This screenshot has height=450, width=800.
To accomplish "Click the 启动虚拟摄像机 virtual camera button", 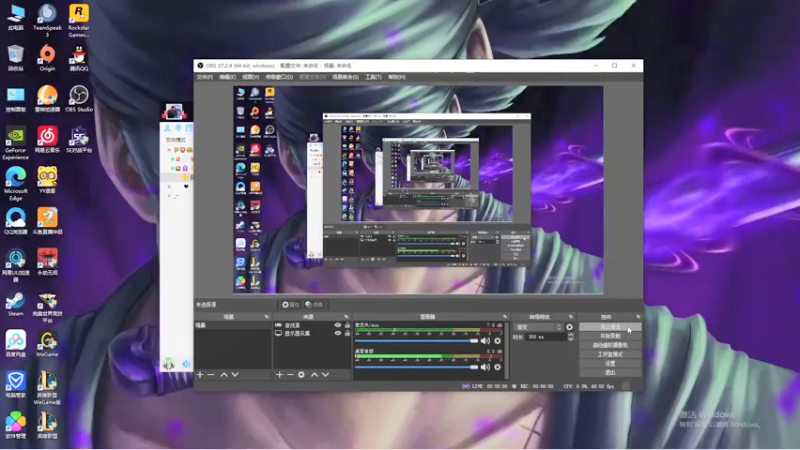I will (x=610, y=345).
